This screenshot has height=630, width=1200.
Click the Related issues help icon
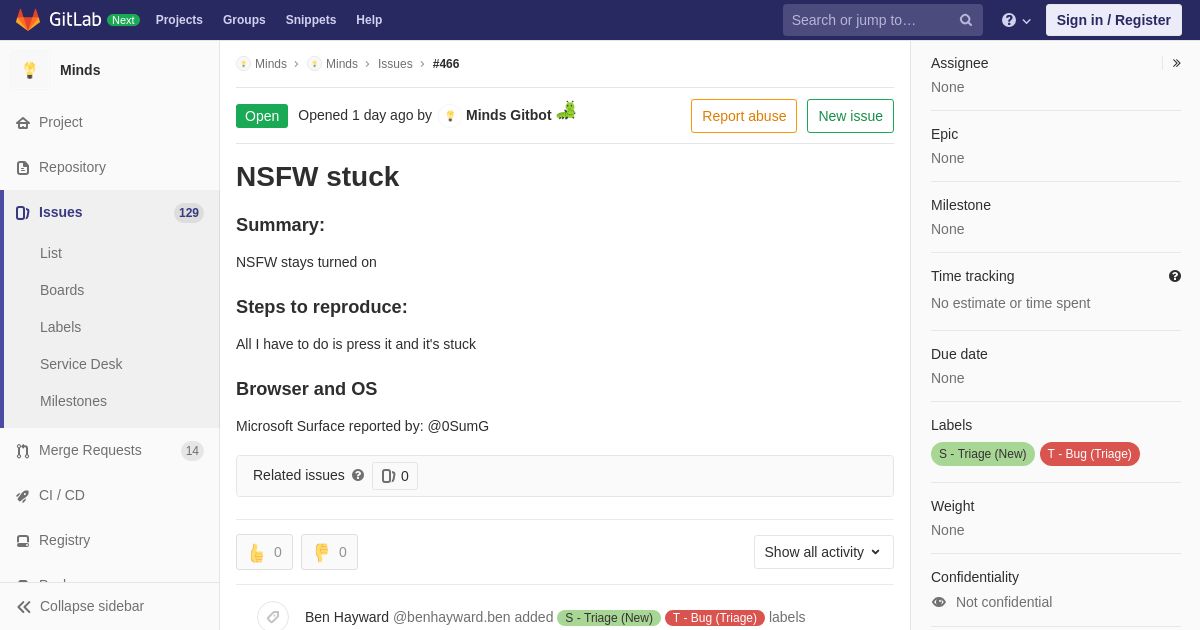click(x=358, y=475)
